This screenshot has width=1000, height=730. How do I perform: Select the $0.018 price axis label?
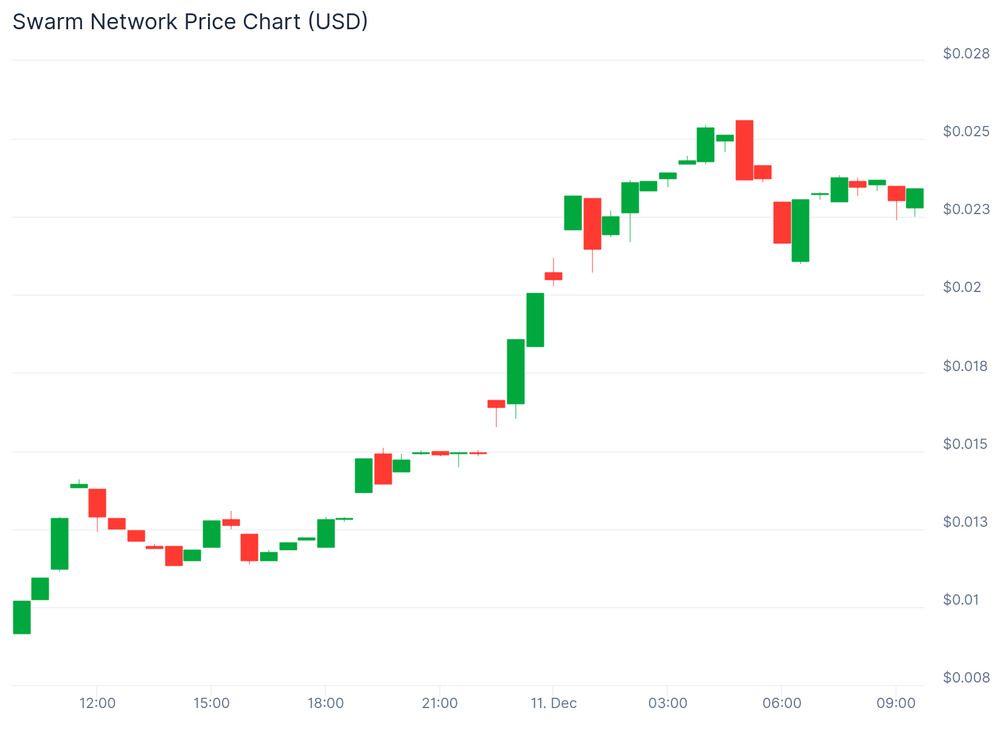pyautogui.click(x=966, y=366)
